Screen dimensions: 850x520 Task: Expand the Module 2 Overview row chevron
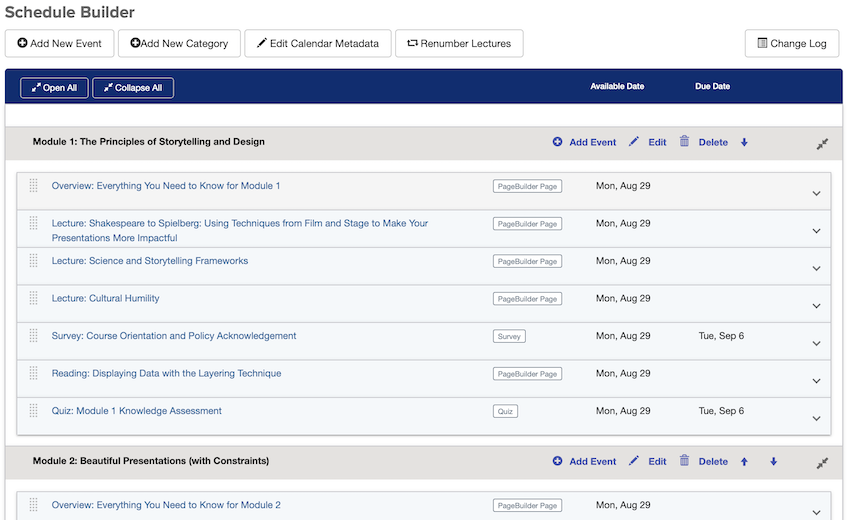pos(816,512)
